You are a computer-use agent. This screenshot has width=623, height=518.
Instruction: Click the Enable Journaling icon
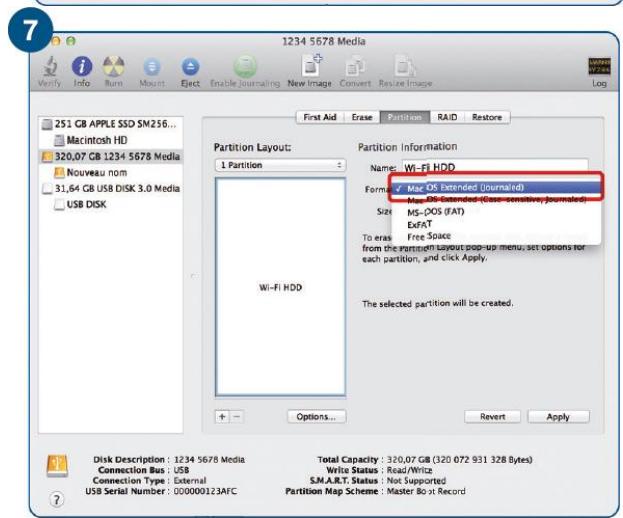pos(245,66)
